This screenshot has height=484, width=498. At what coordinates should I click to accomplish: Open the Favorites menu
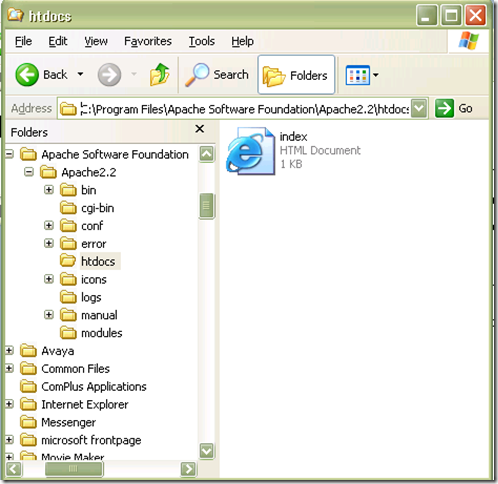(x=148, y=41)
